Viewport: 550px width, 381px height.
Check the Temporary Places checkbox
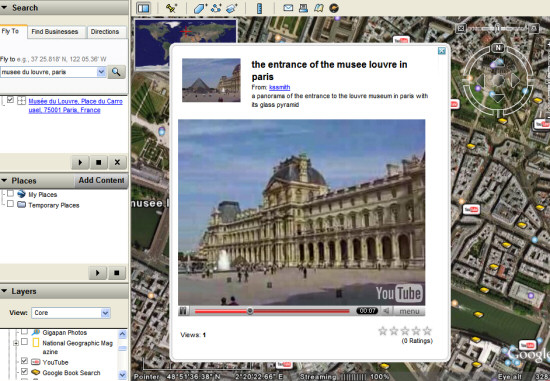pyautogui.click(x=11, y=204)
